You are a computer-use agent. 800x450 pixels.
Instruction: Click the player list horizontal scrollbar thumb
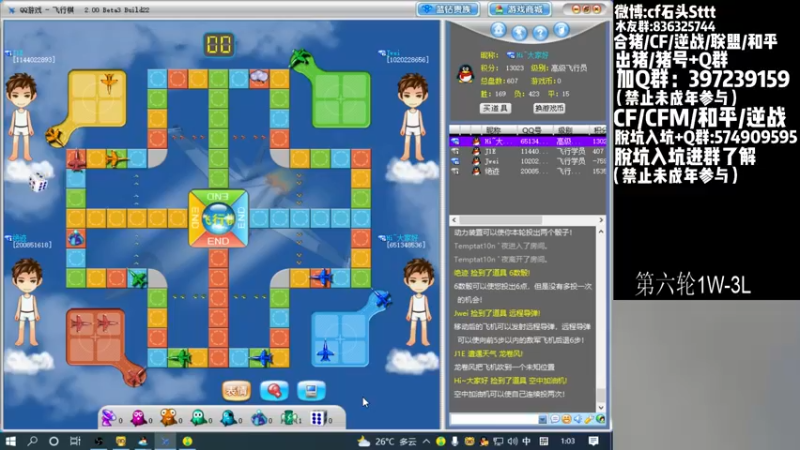pyautogui.click(x=501, y=220)
